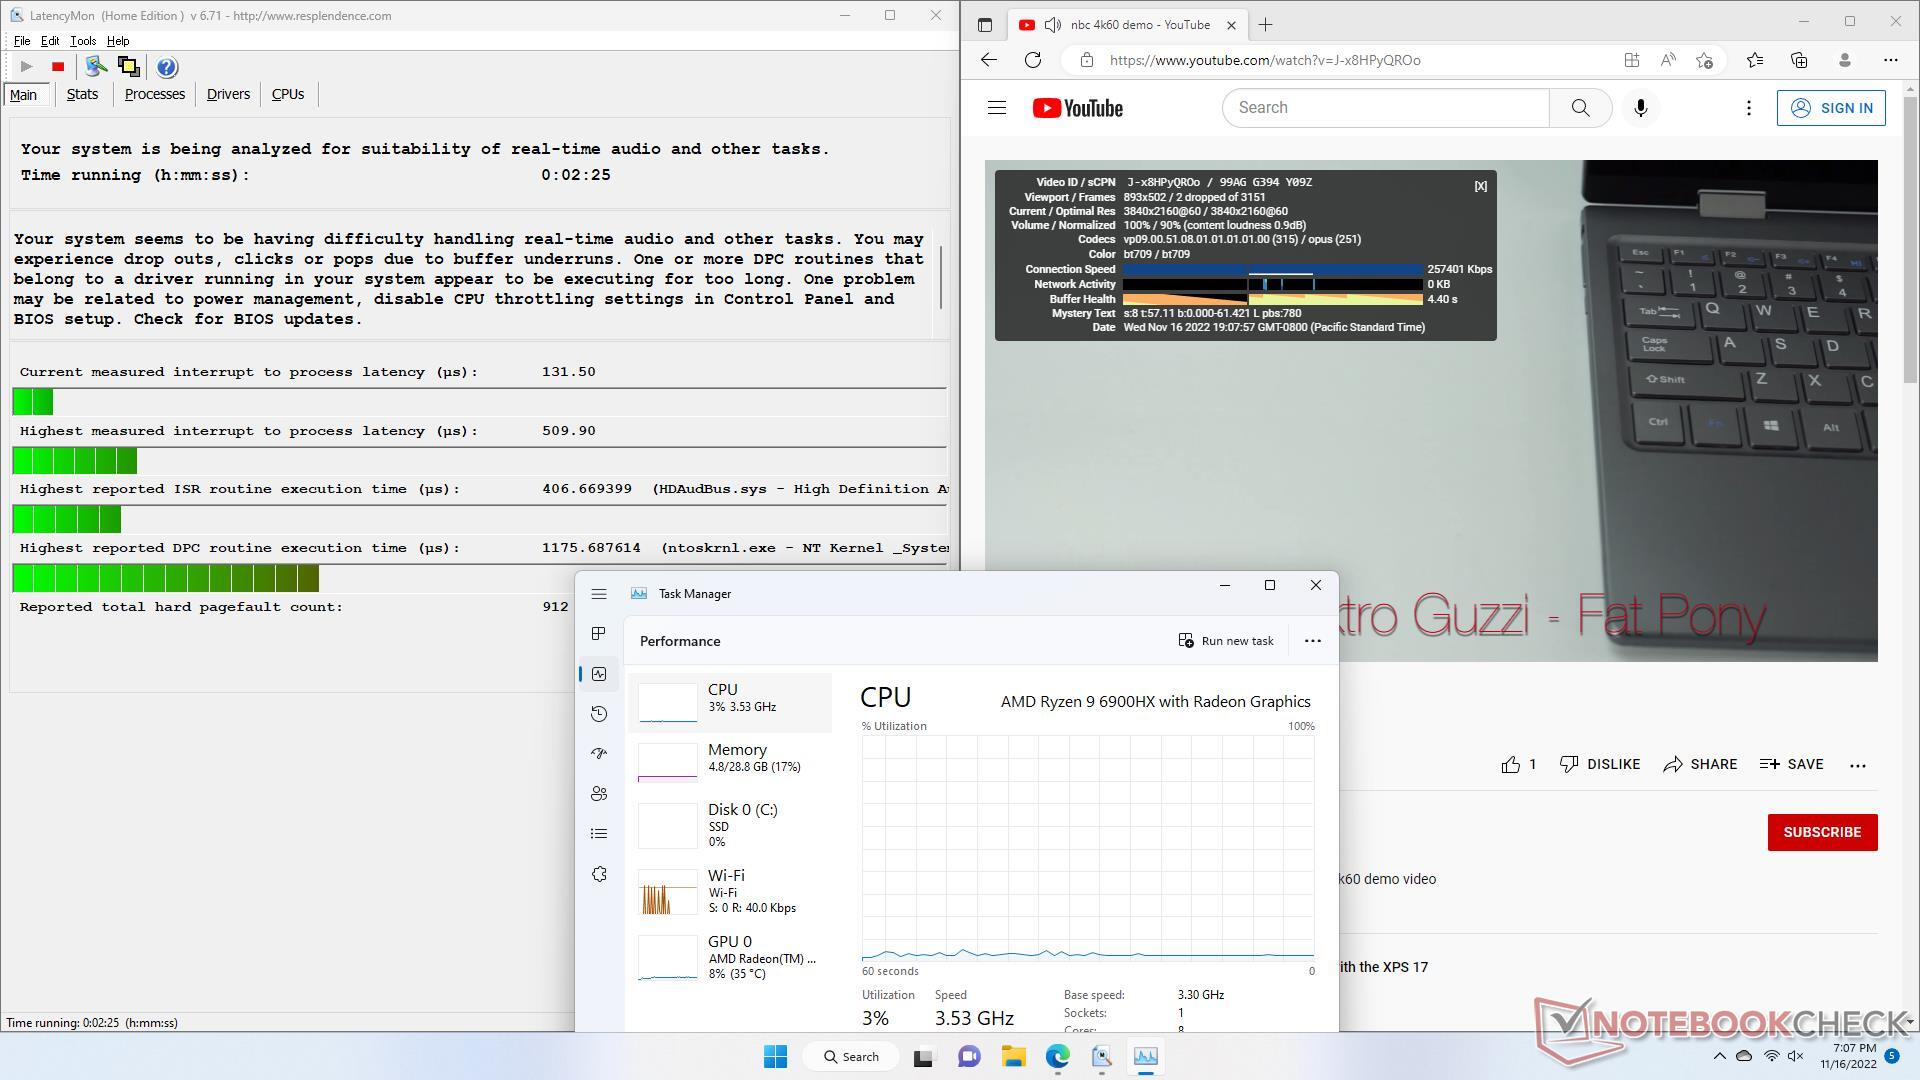Stop monitoring with the red stop button

click(58, 67)
